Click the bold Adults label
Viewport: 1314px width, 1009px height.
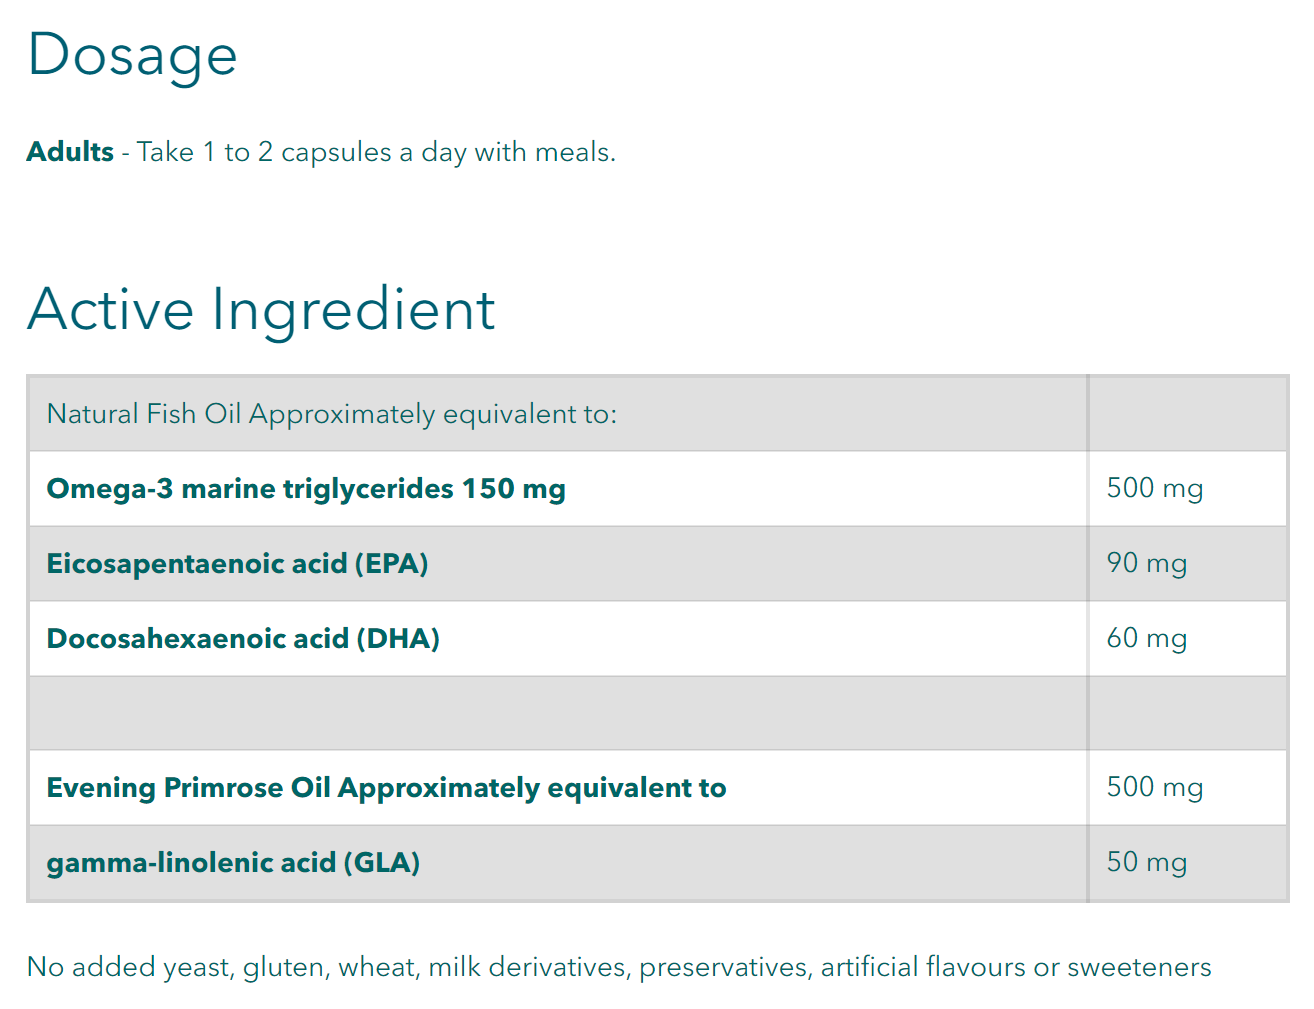pos(70,152)
